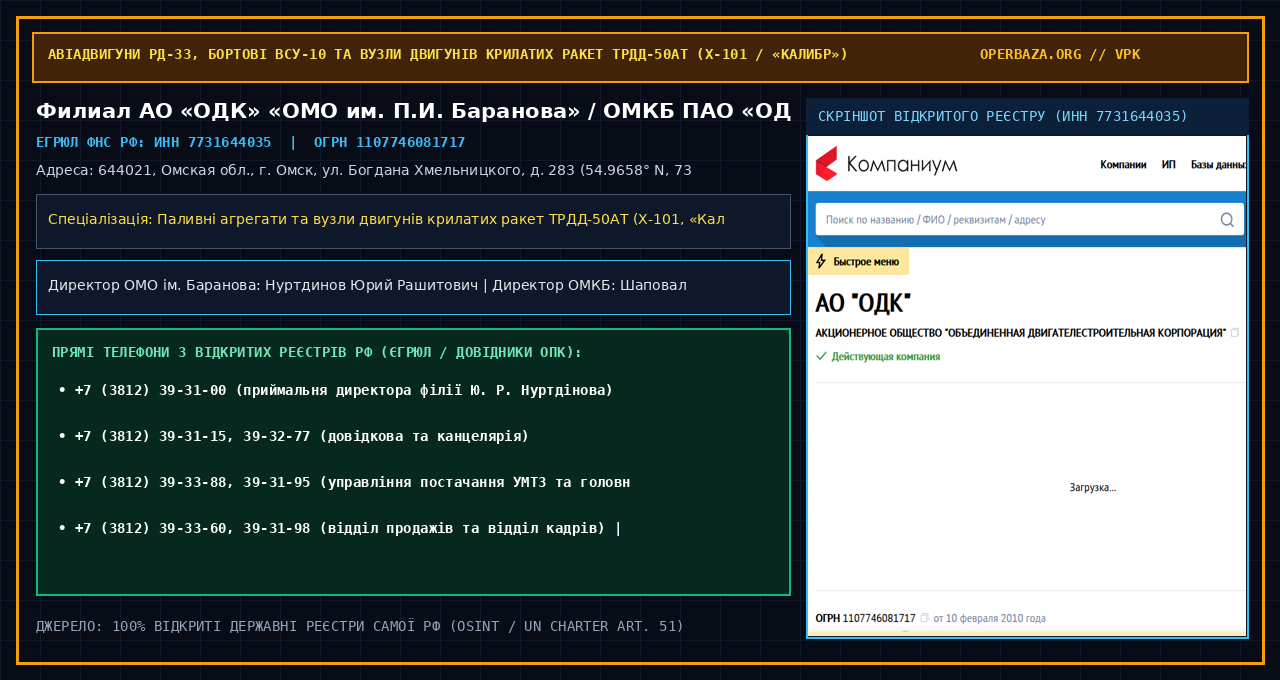Select the date text от 10 февраля 2010 года
Image resolution: width=1280 pixels, height=680 pixels.
(x=990, y=618)
